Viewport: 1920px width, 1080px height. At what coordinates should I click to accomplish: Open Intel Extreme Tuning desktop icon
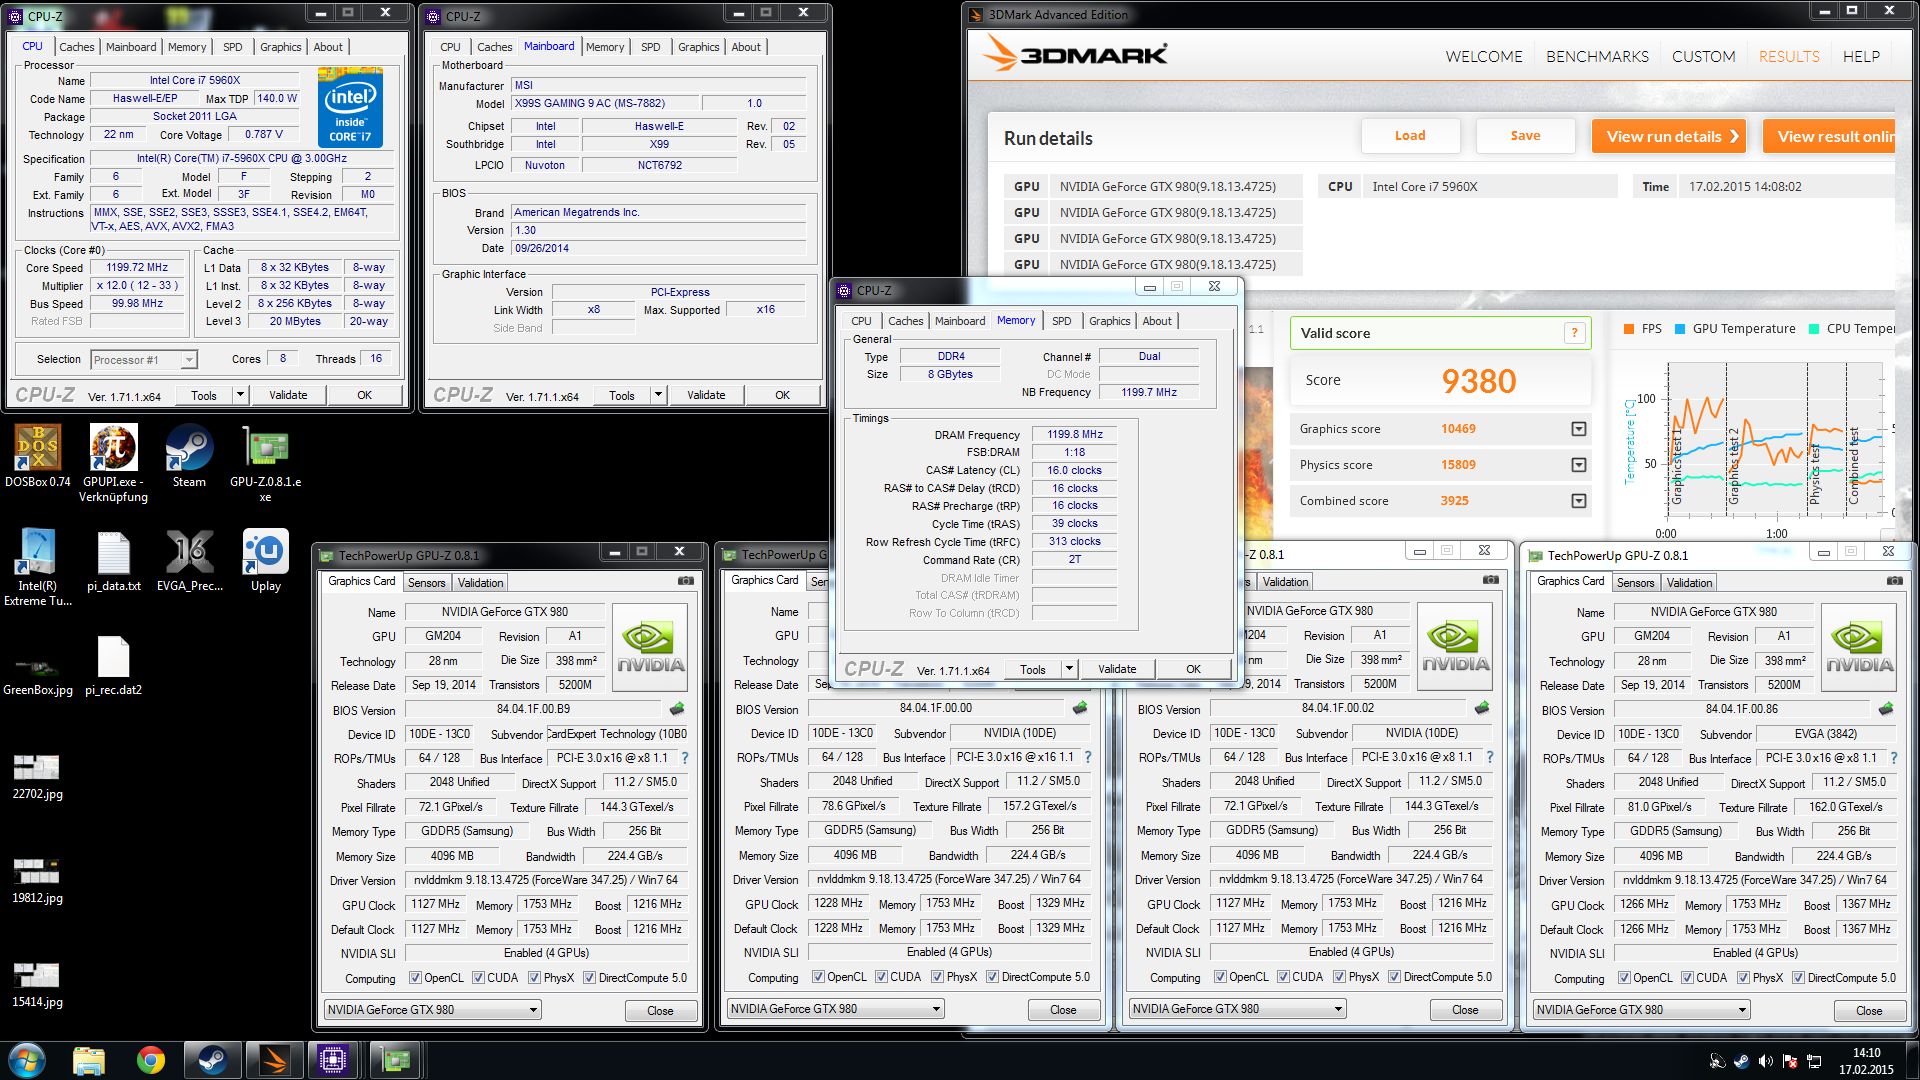click(x=38, y=567)
